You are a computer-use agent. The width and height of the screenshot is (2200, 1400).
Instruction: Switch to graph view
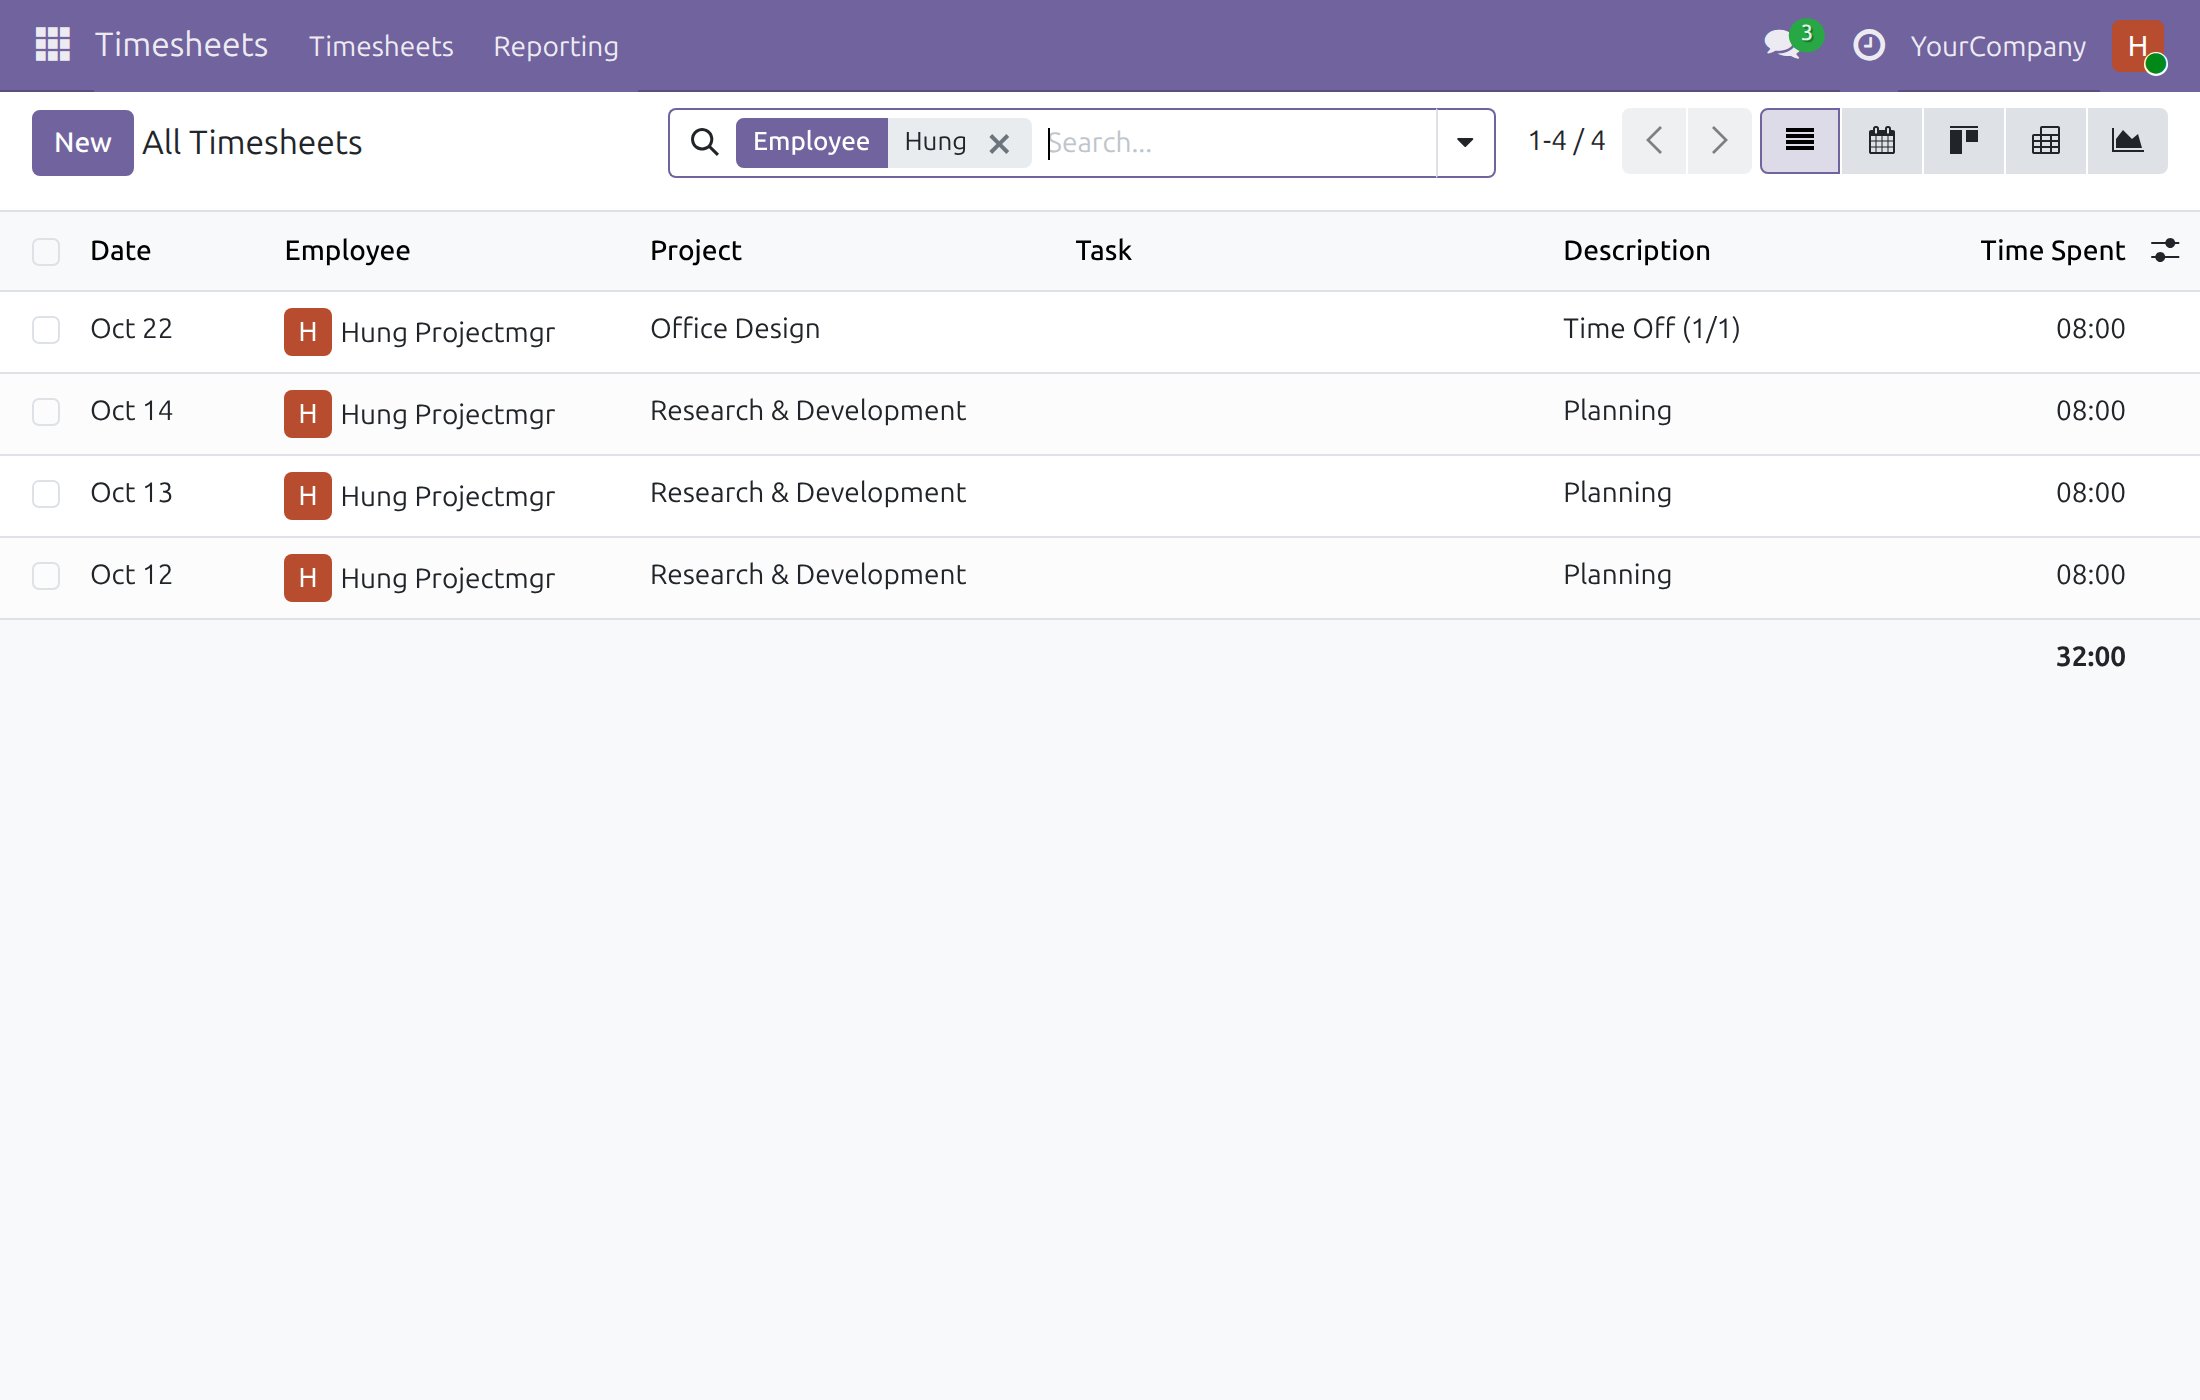[2127, 141]
